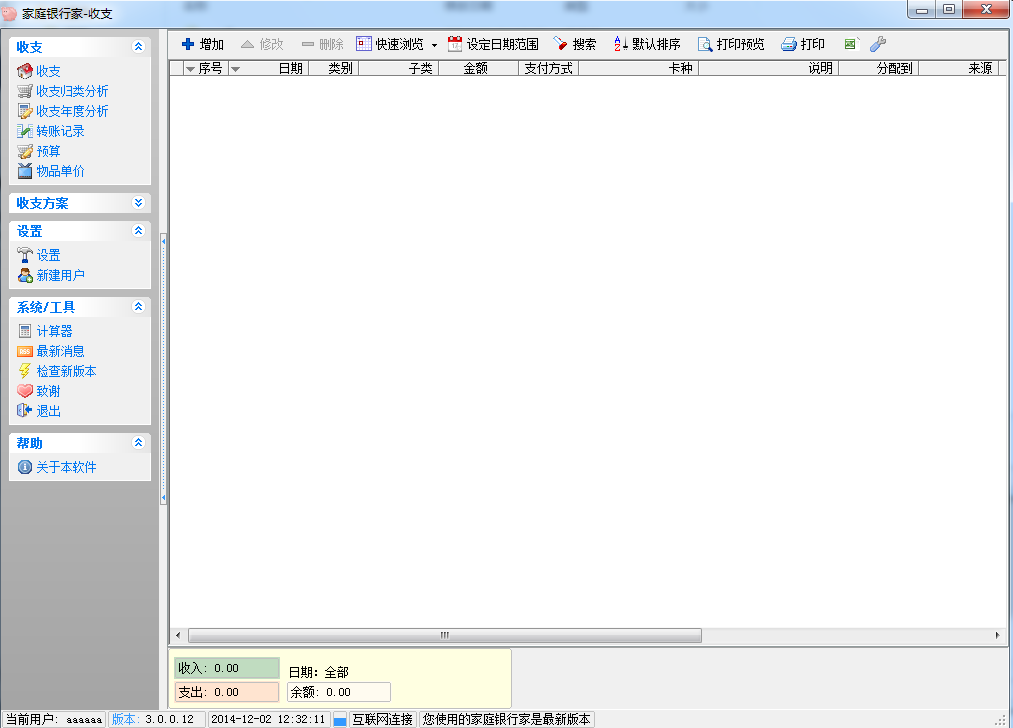Click 默认排序 A-Z sort icon

pyautogui.click(x=621, y=44)
